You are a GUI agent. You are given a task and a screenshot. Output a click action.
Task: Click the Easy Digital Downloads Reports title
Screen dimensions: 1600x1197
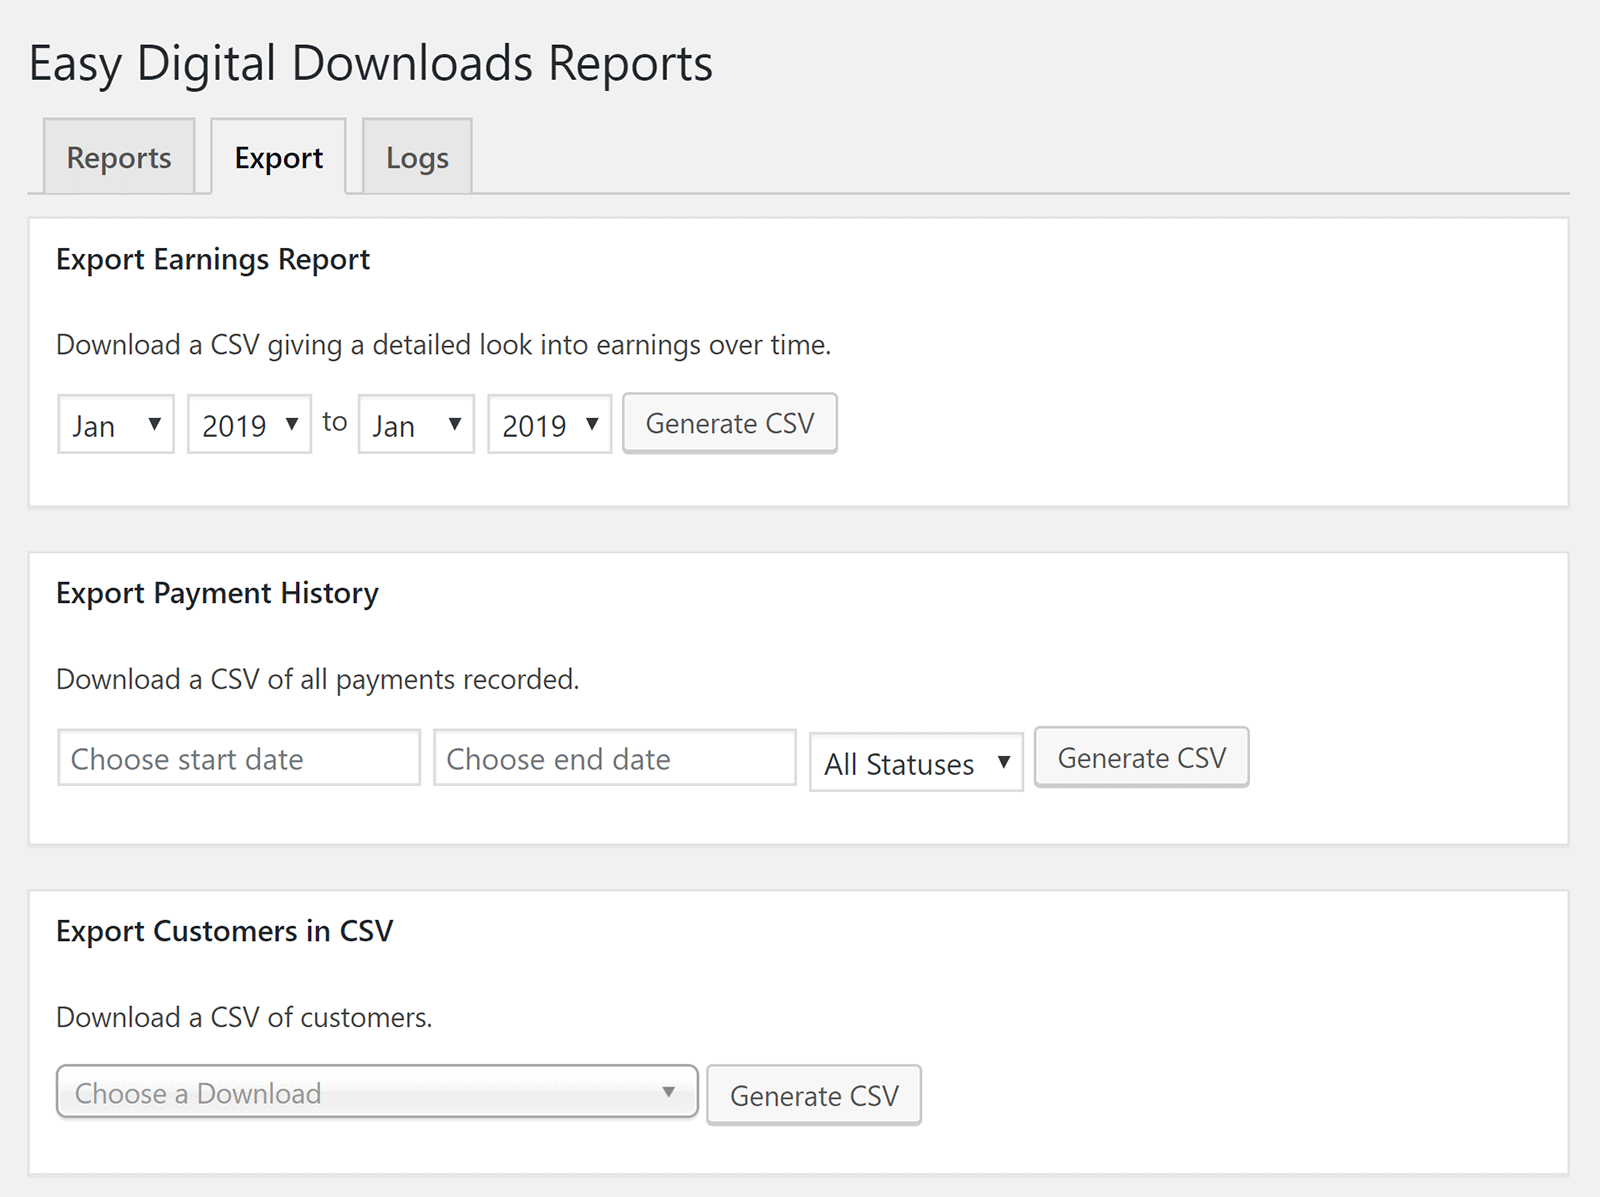click(x=370, y=64)
